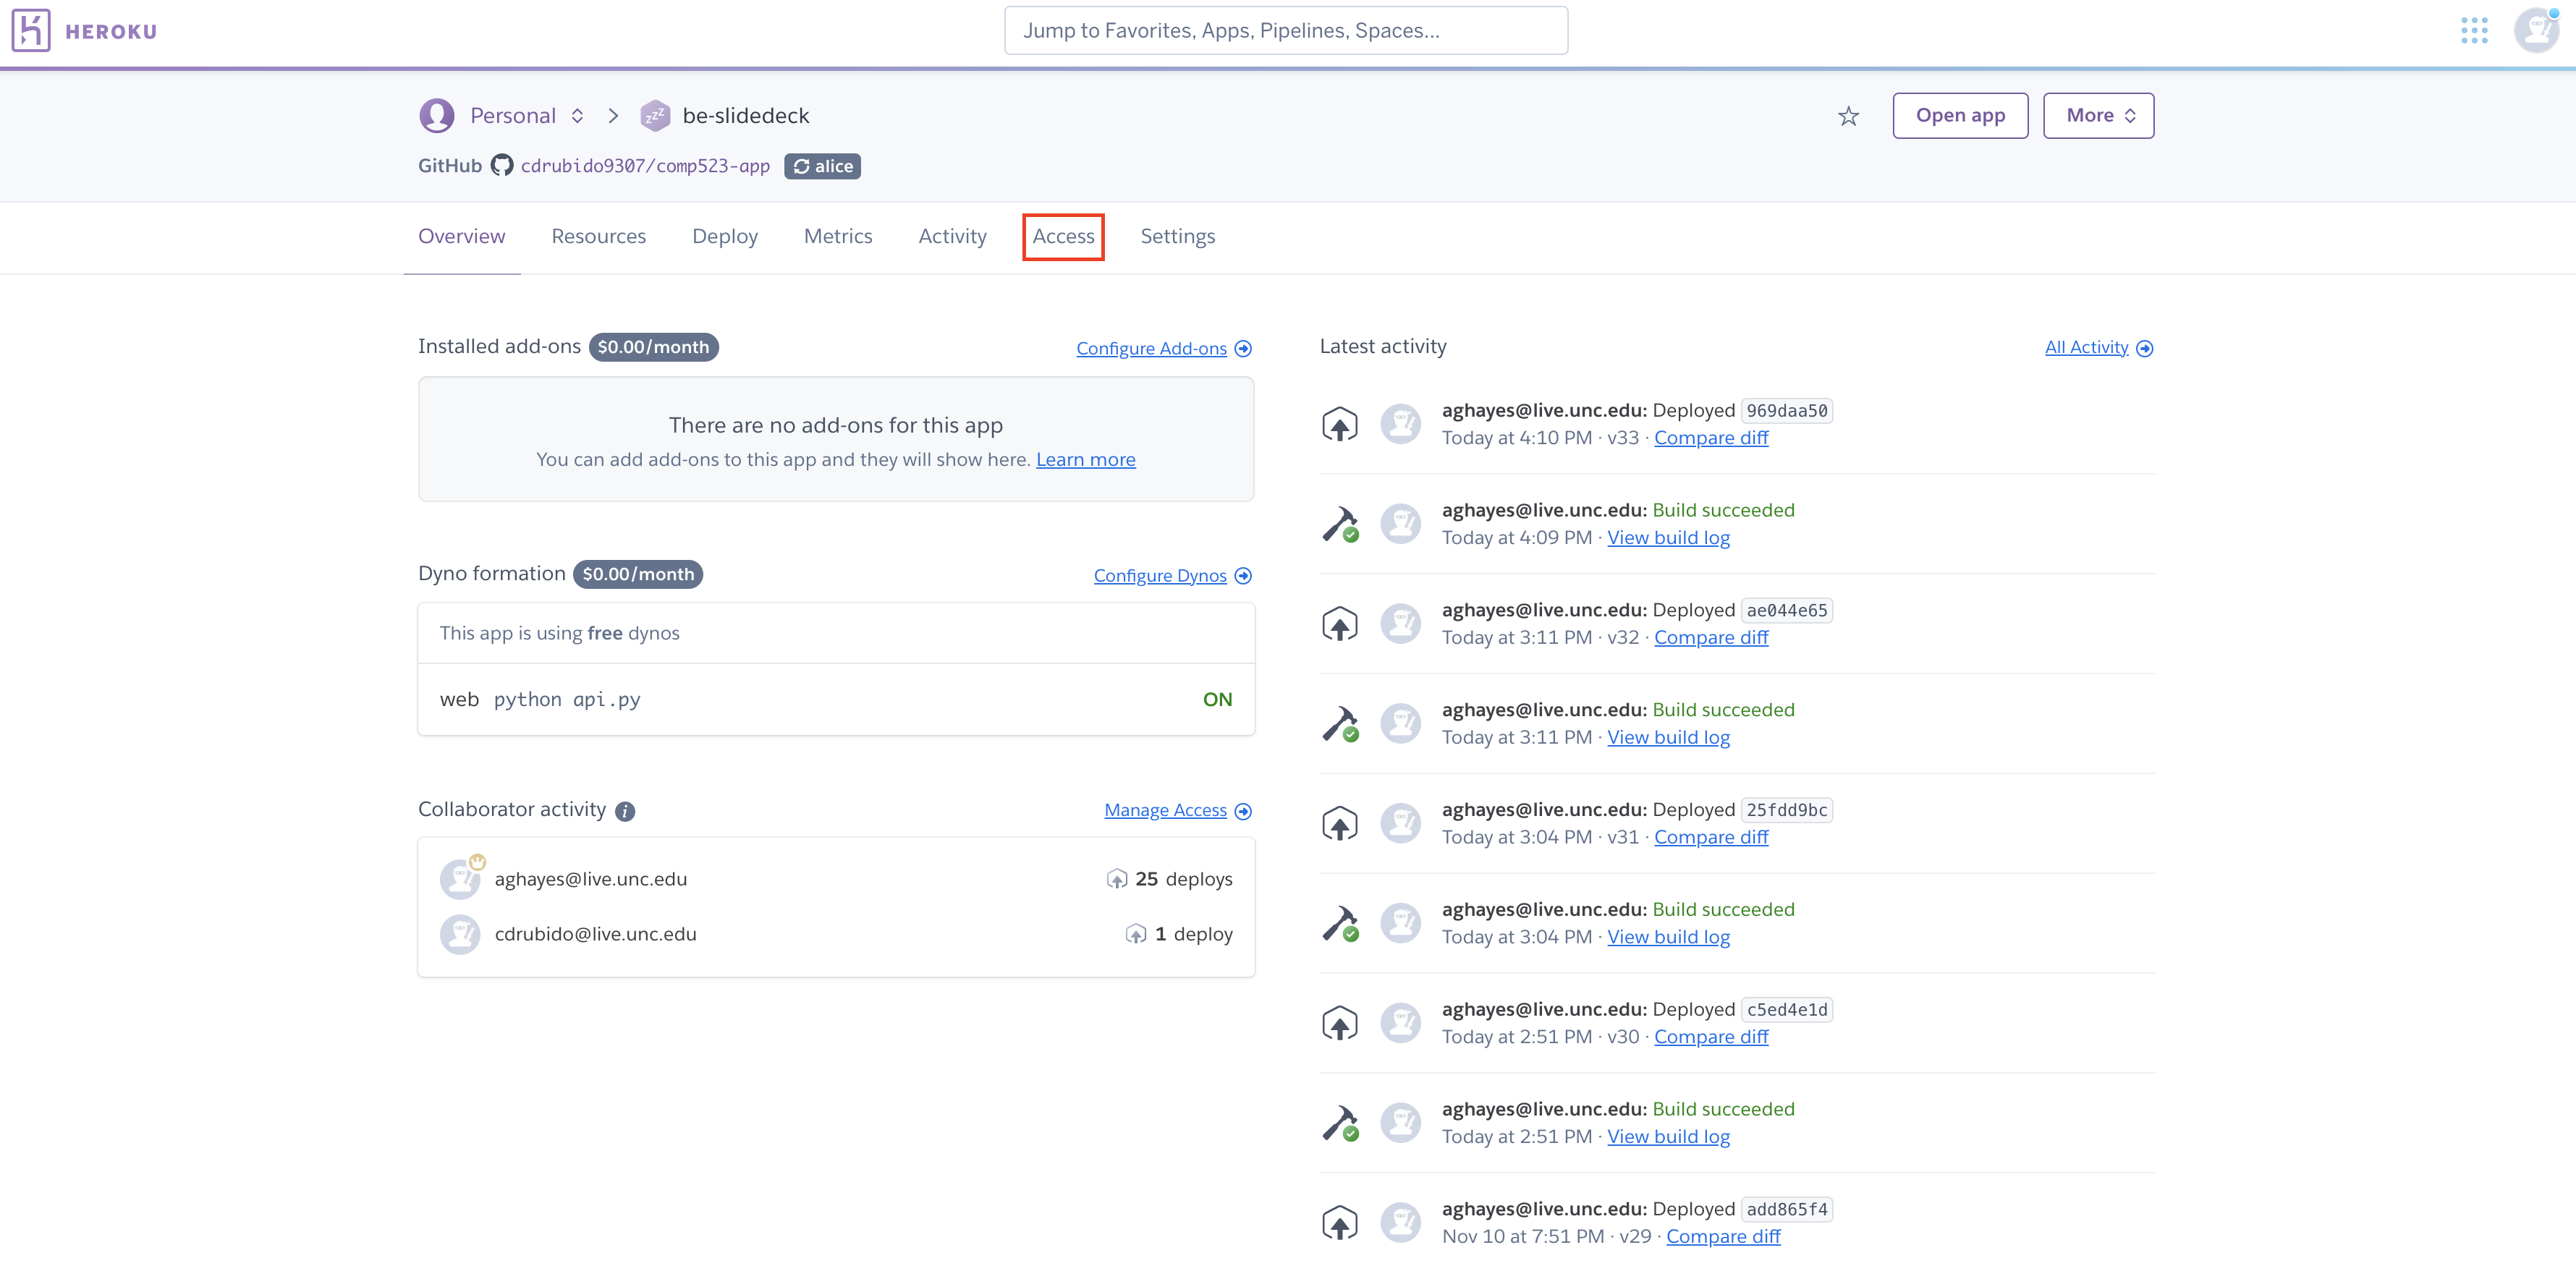2576x1279 pixels.
Task: Click the Personal account avatar icon
Action: pyautogui.click(x=437, y=116)
